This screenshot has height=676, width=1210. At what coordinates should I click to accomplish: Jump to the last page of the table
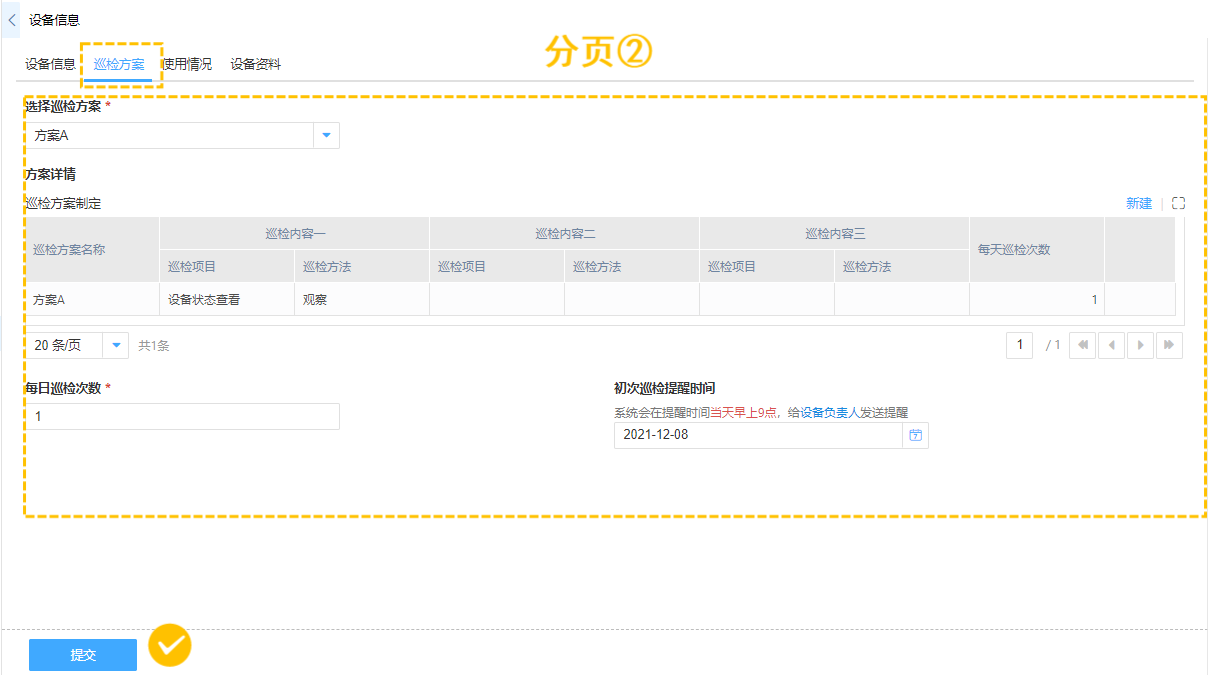pos(1169,346)
